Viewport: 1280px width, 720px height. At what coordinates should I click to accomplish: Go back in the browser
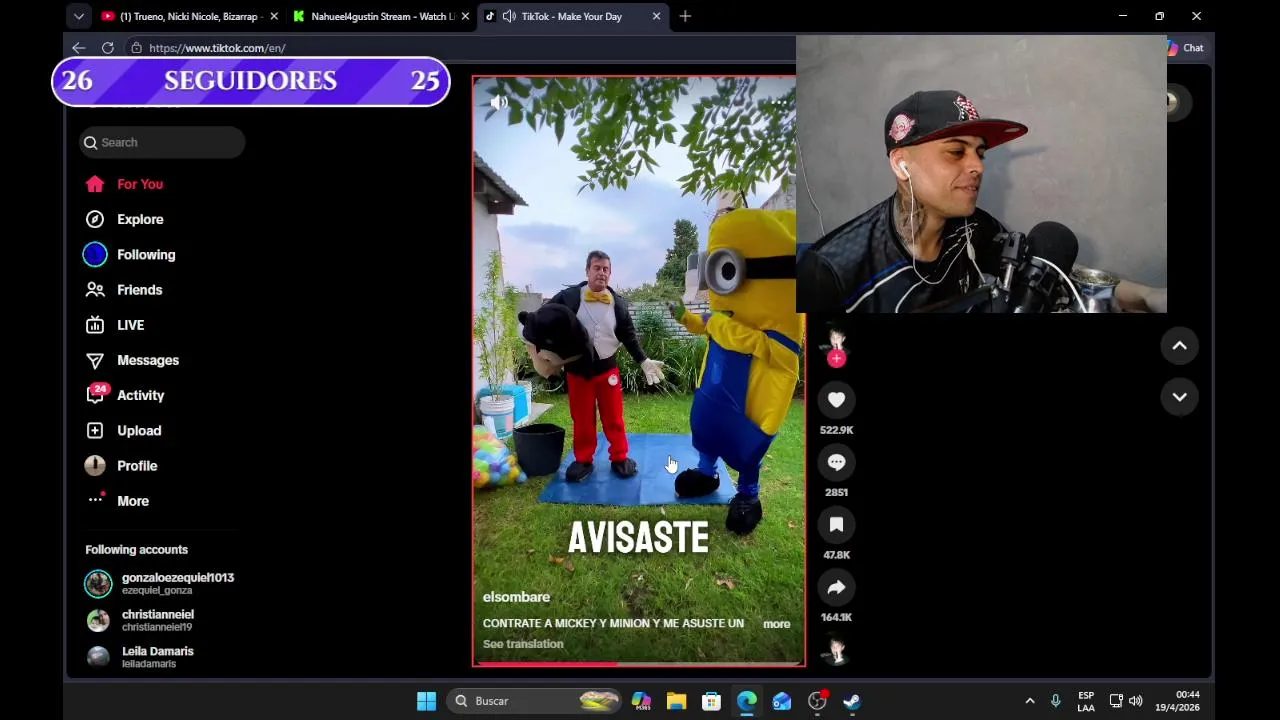coord(78,48)
